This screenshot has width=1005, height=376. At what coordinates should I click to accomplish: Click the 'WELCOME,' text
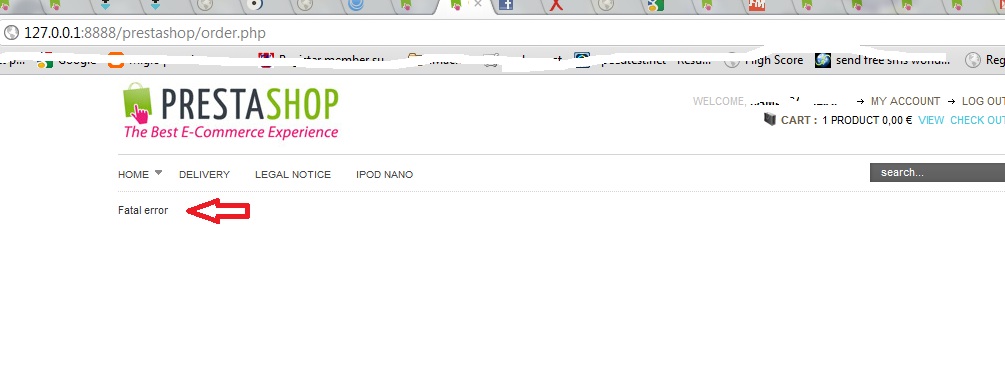720,101
